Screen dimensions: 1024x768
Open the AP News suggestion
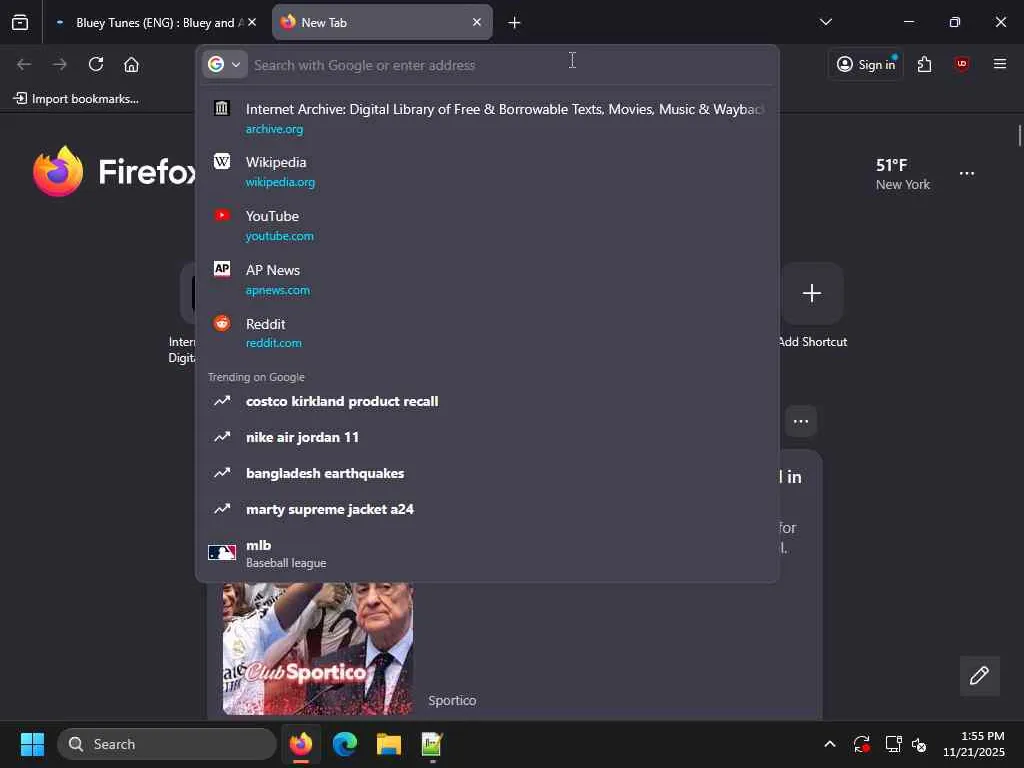tap(487, 280)
